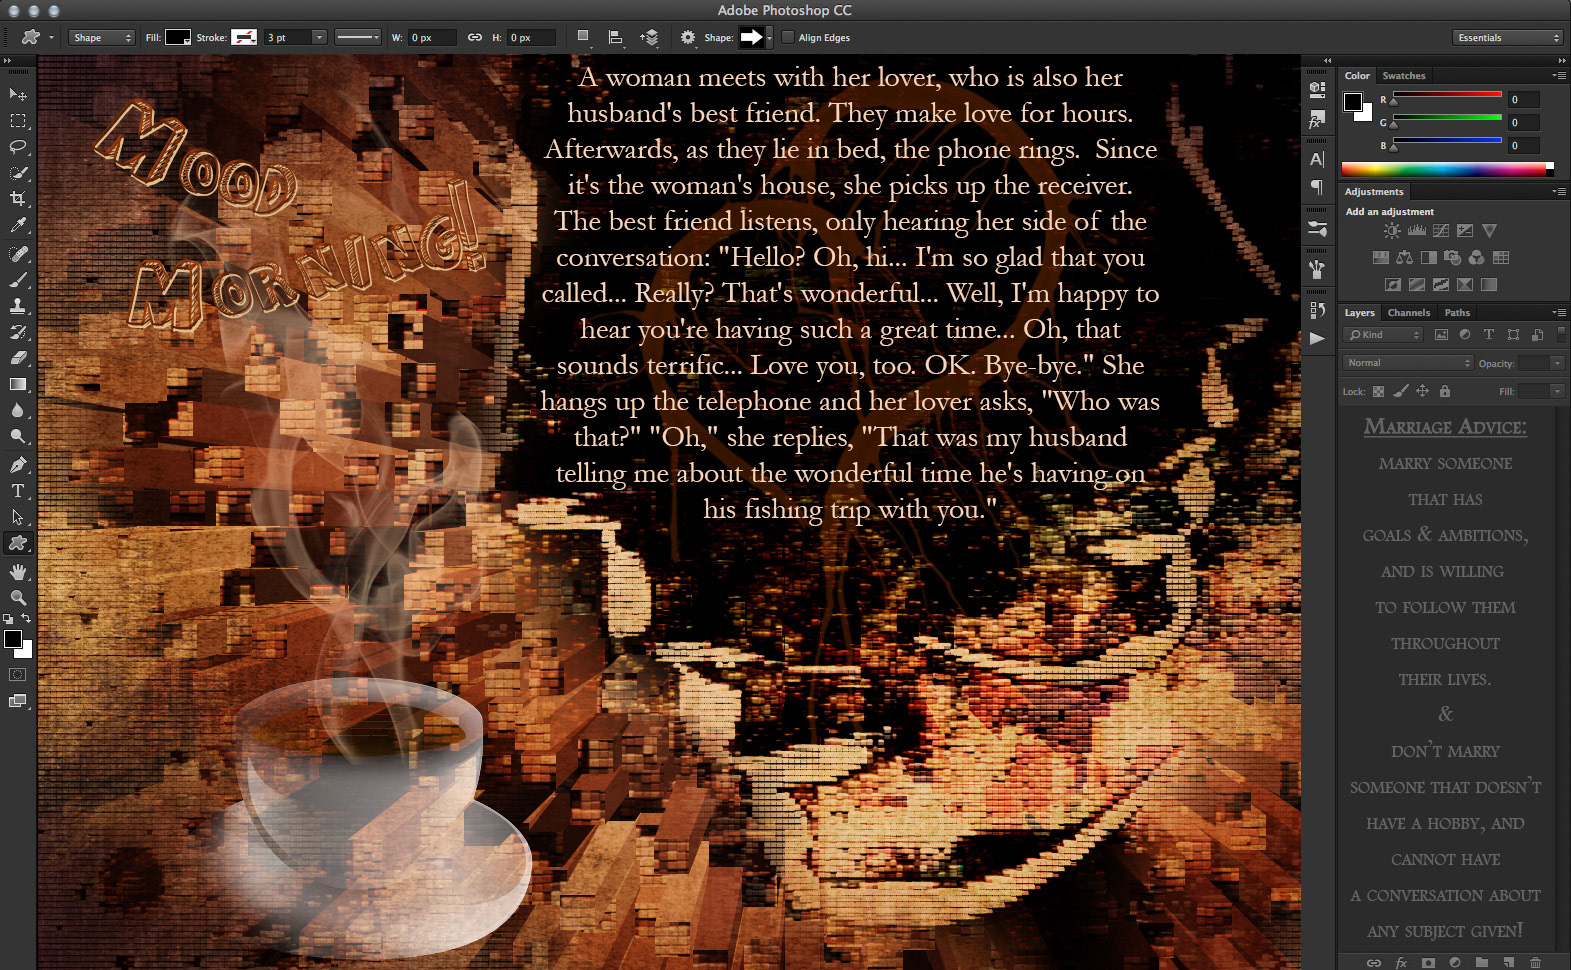This screenshot has width=1571, height=970.
Task: Select the Gradient tool
Action: [18, 384]
